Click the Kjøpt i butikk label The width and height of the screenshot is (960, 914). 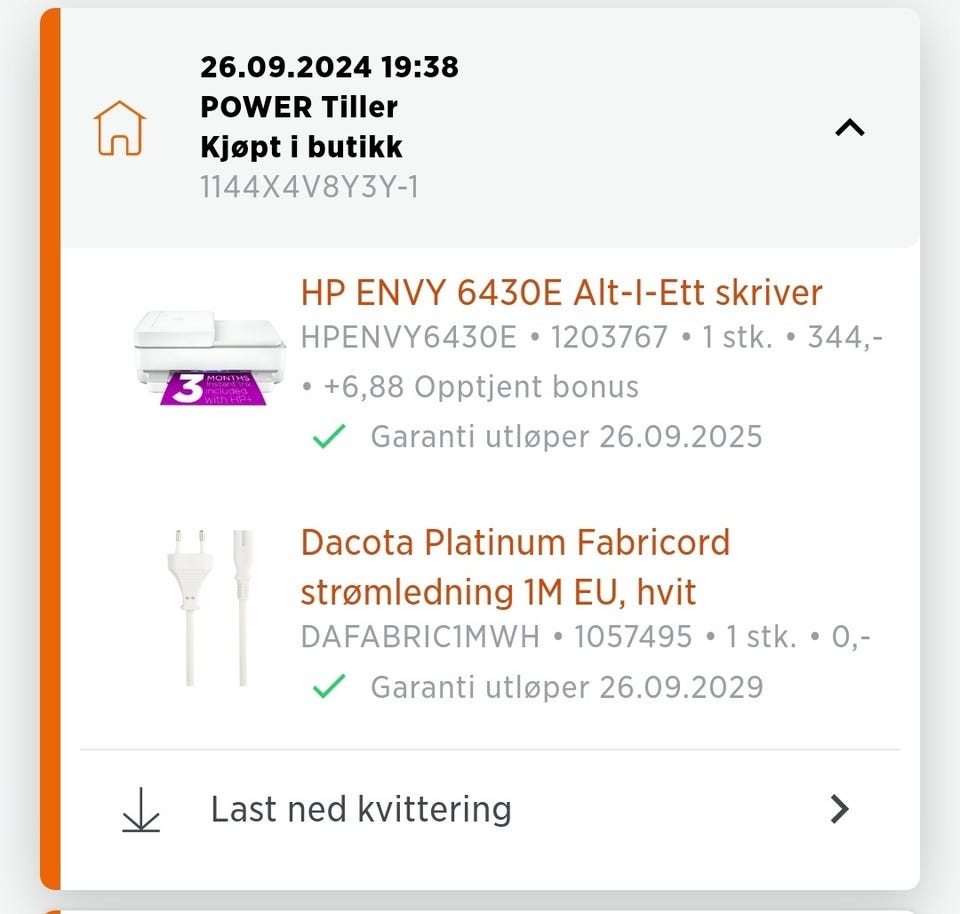(x=301, y=147)
